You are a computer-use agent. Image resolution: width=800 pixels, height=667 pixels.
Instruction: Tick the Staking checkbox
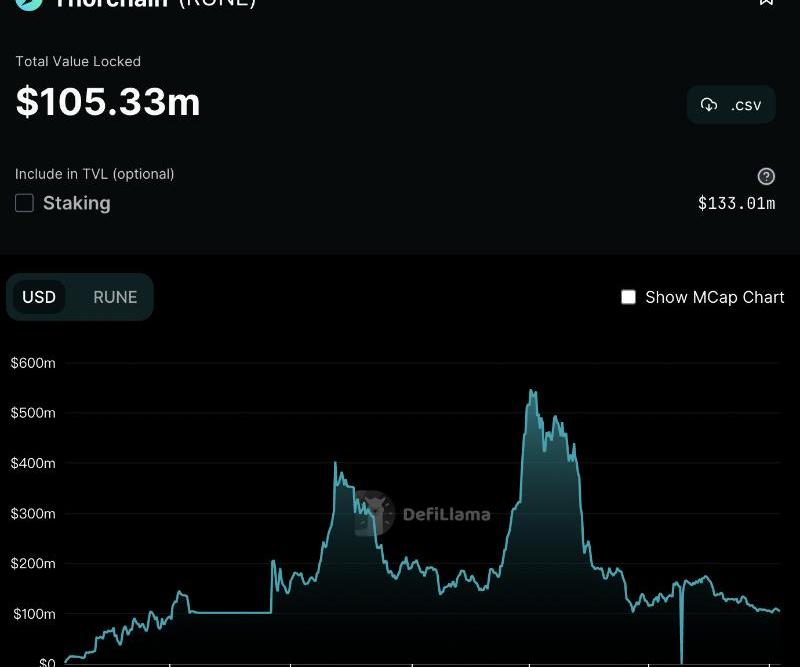click(25, 203)
